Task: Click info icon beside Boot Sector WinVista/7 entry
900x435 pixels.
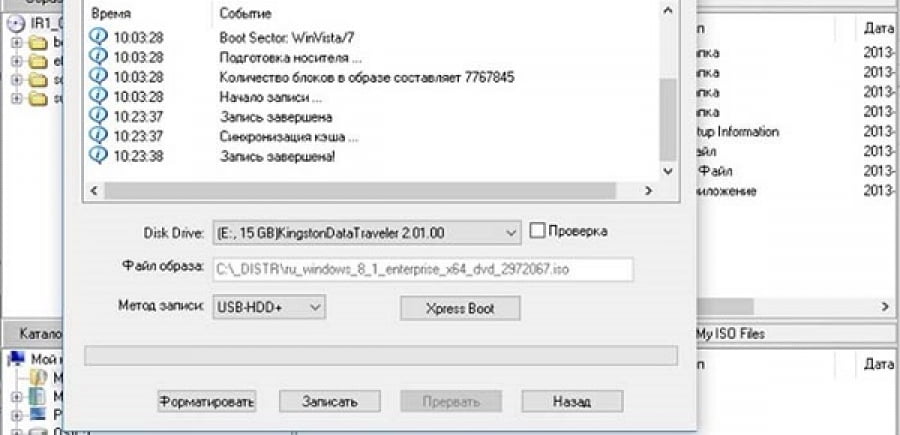Action: [x=99, y=37]
